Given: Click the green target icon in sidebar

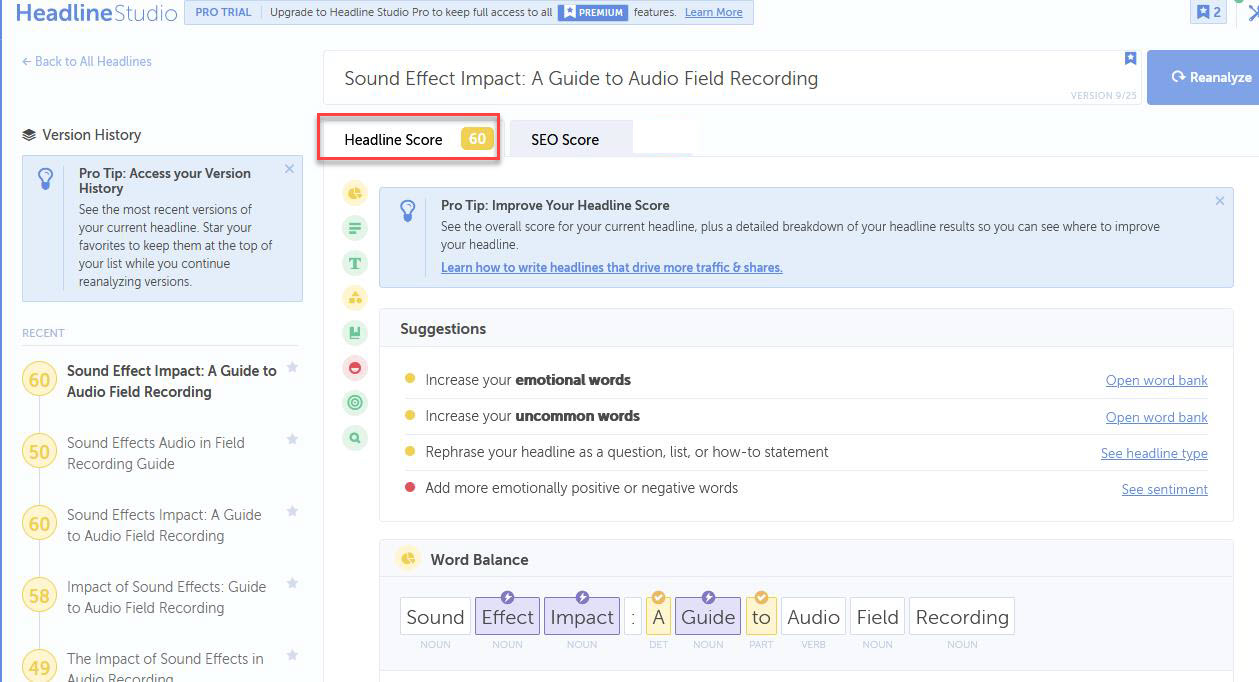Looking at the screenshot, I should tap(354, 403).
